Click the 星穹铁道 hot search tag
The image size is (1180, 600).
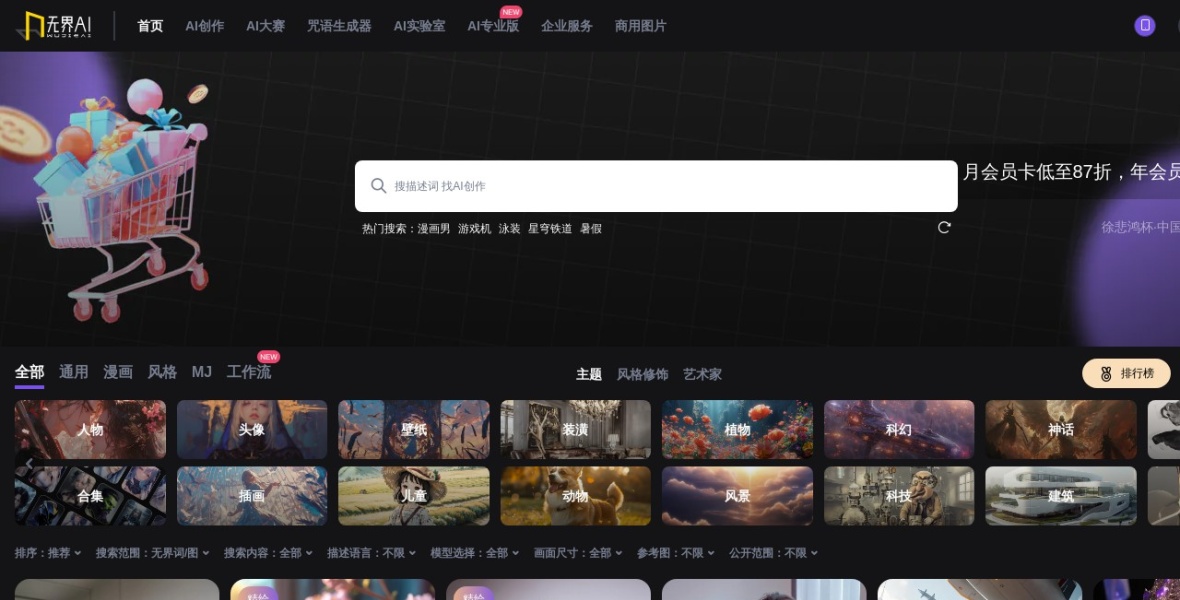(x=551, y=228)
